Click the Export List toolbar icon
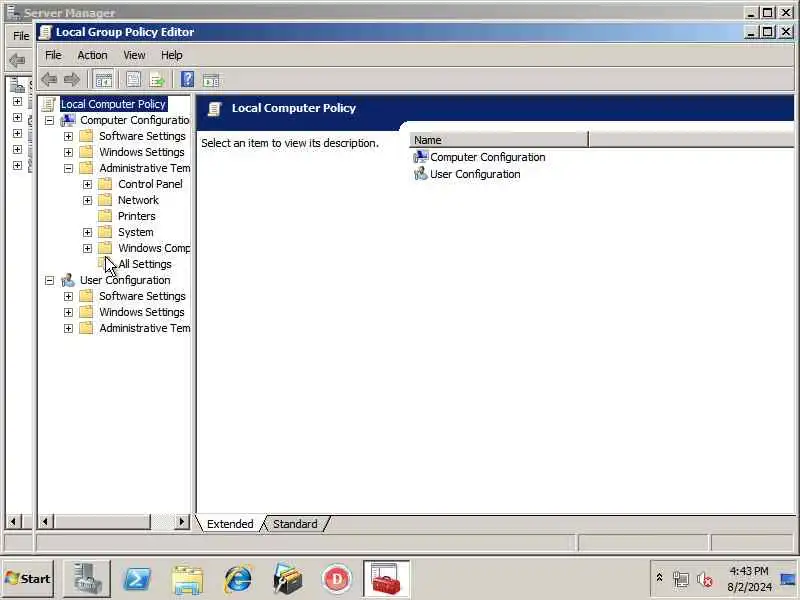Viewport: 800px width, 600px height. [x=157, y=80]
